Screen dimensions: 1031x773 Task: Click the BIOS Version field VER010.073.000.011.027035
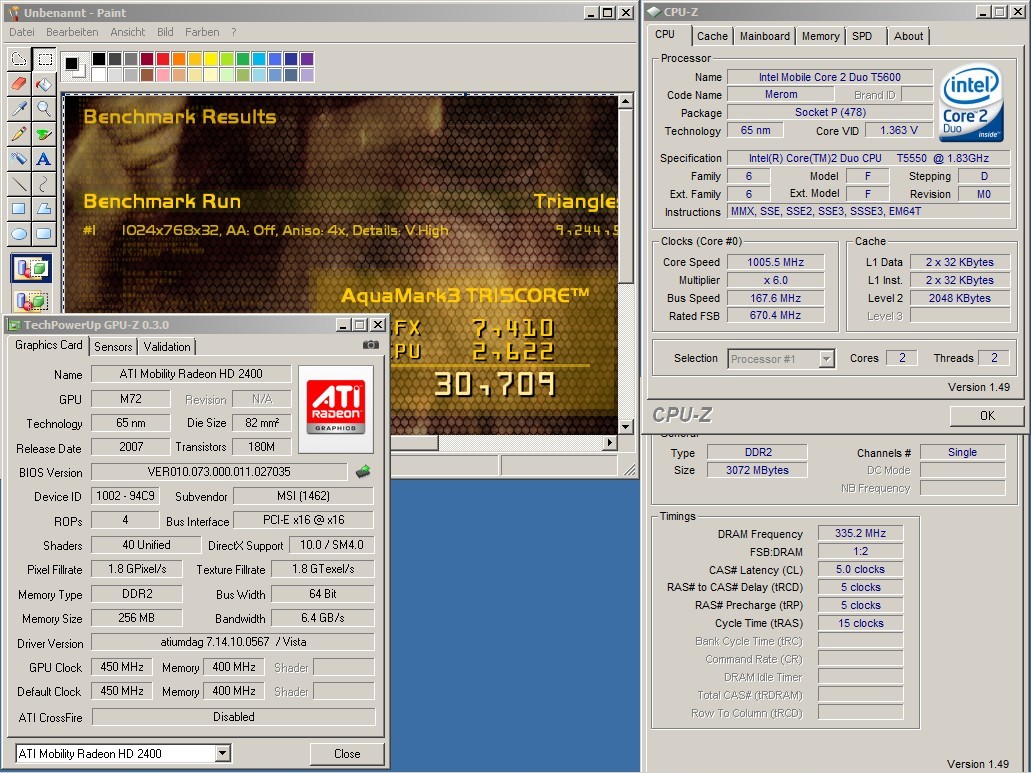tap(219, 472)
